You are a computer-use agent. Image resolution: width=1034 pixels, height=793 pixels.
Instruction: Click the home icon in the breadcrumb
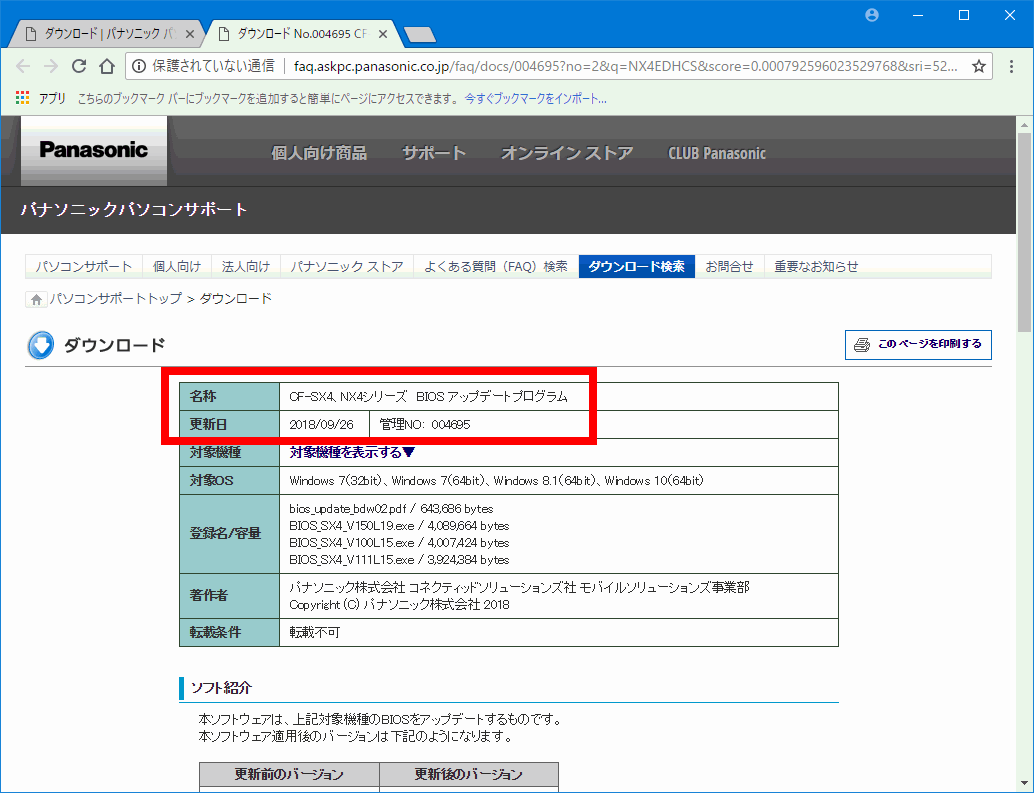click(35, 298)
